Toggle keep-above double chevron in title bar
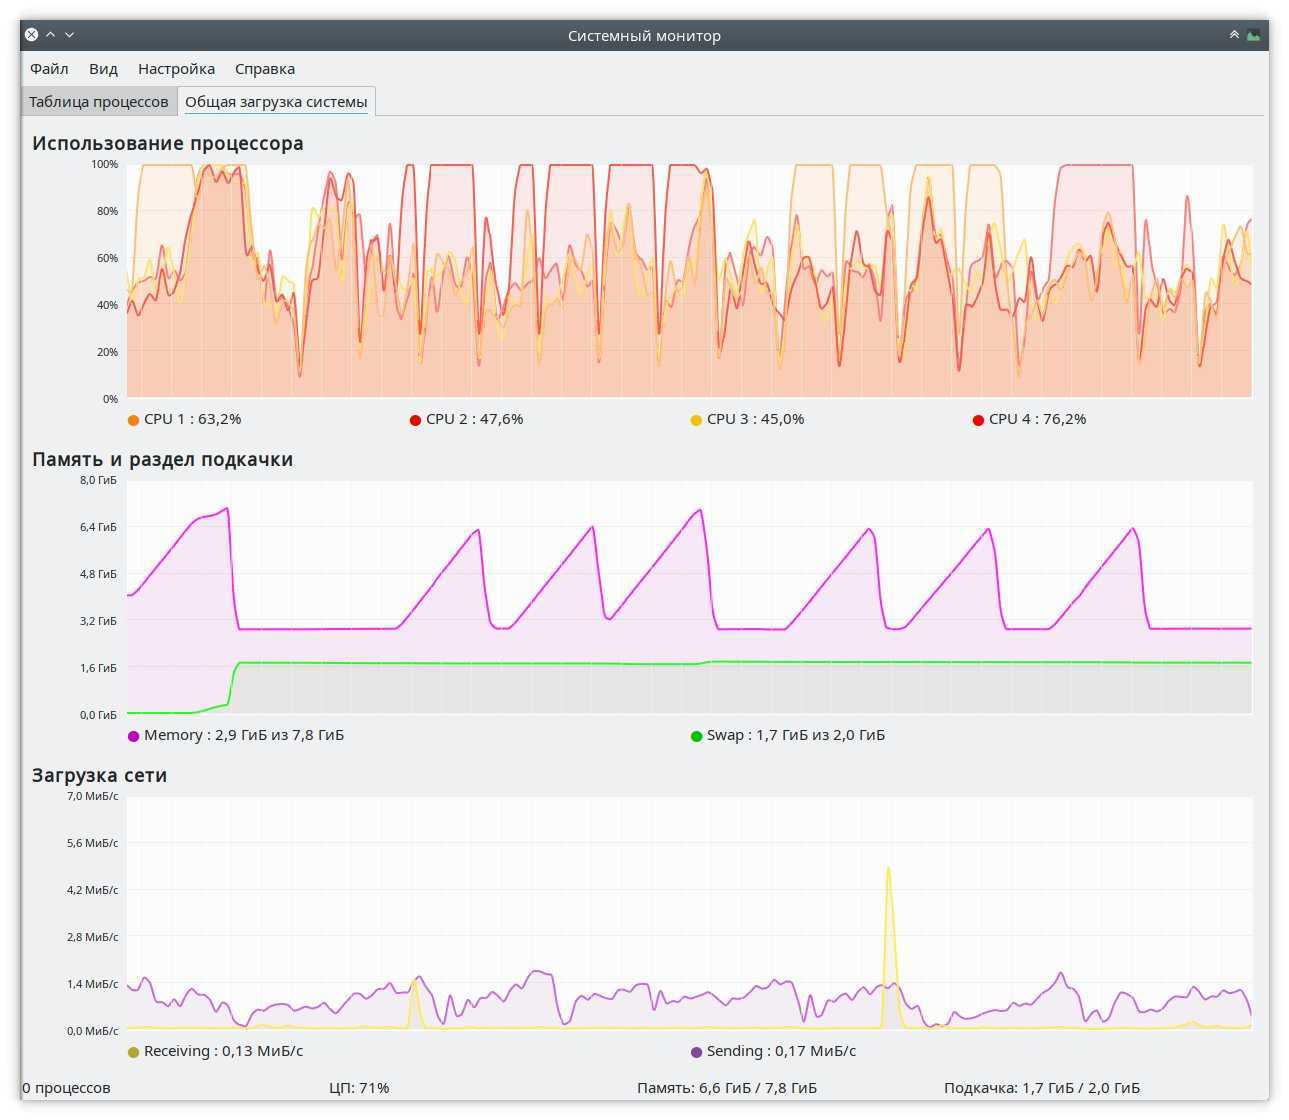Screen dimensions: 1289x1120 coord(1234,35)
